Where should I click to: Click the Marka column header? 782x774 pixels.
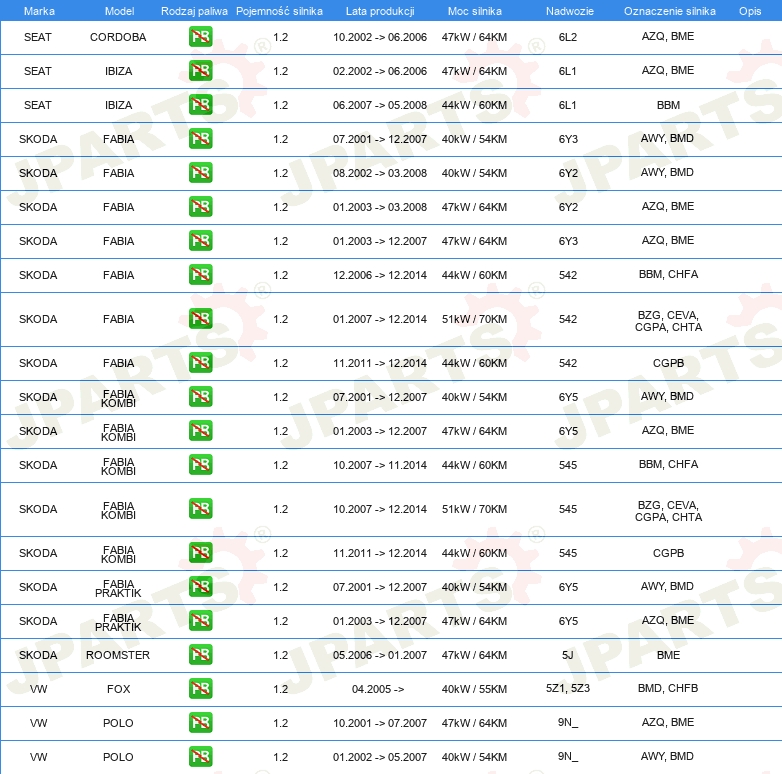point(39,11)
